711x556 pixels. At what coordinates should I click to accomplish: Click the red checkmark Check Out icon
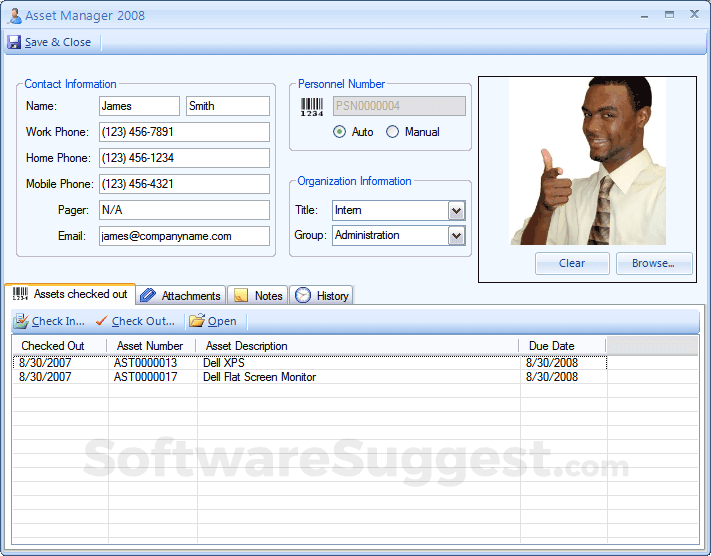[x=102, y=321]
